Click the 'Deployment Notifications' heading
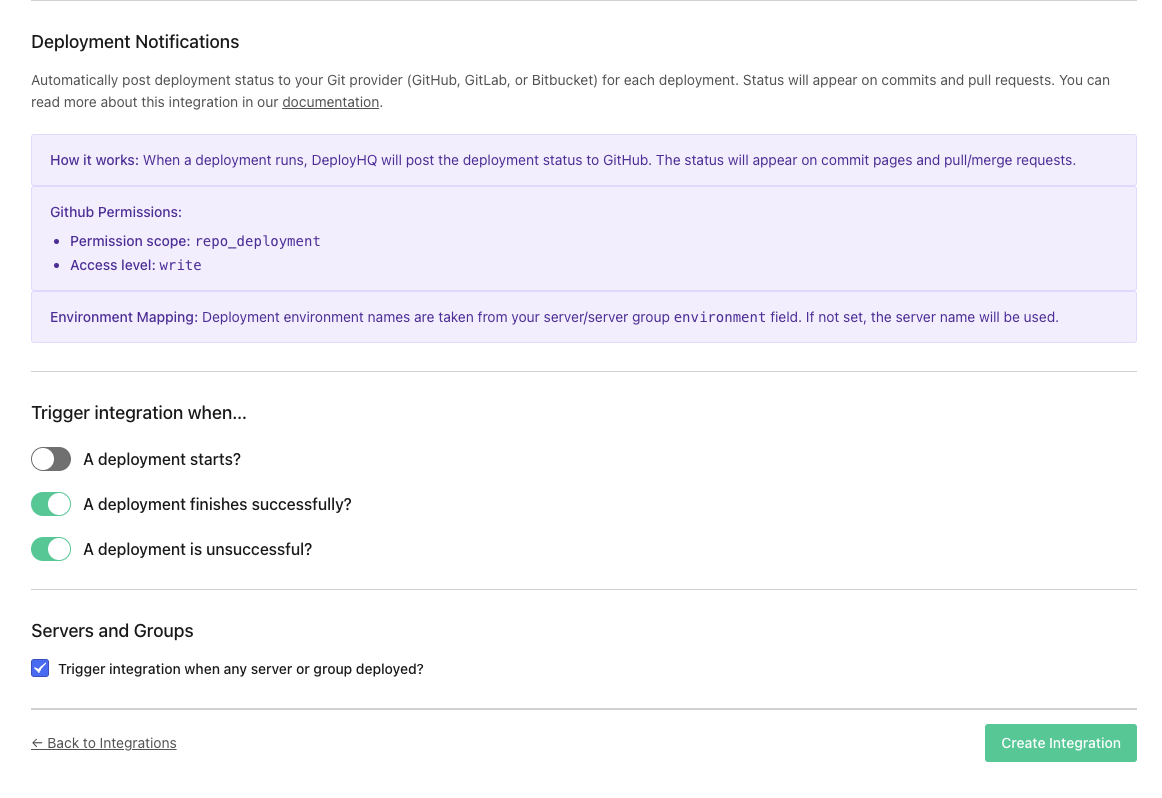This screenshot has height=798, width=1162. pyautogui.click(x=135, y=42)
